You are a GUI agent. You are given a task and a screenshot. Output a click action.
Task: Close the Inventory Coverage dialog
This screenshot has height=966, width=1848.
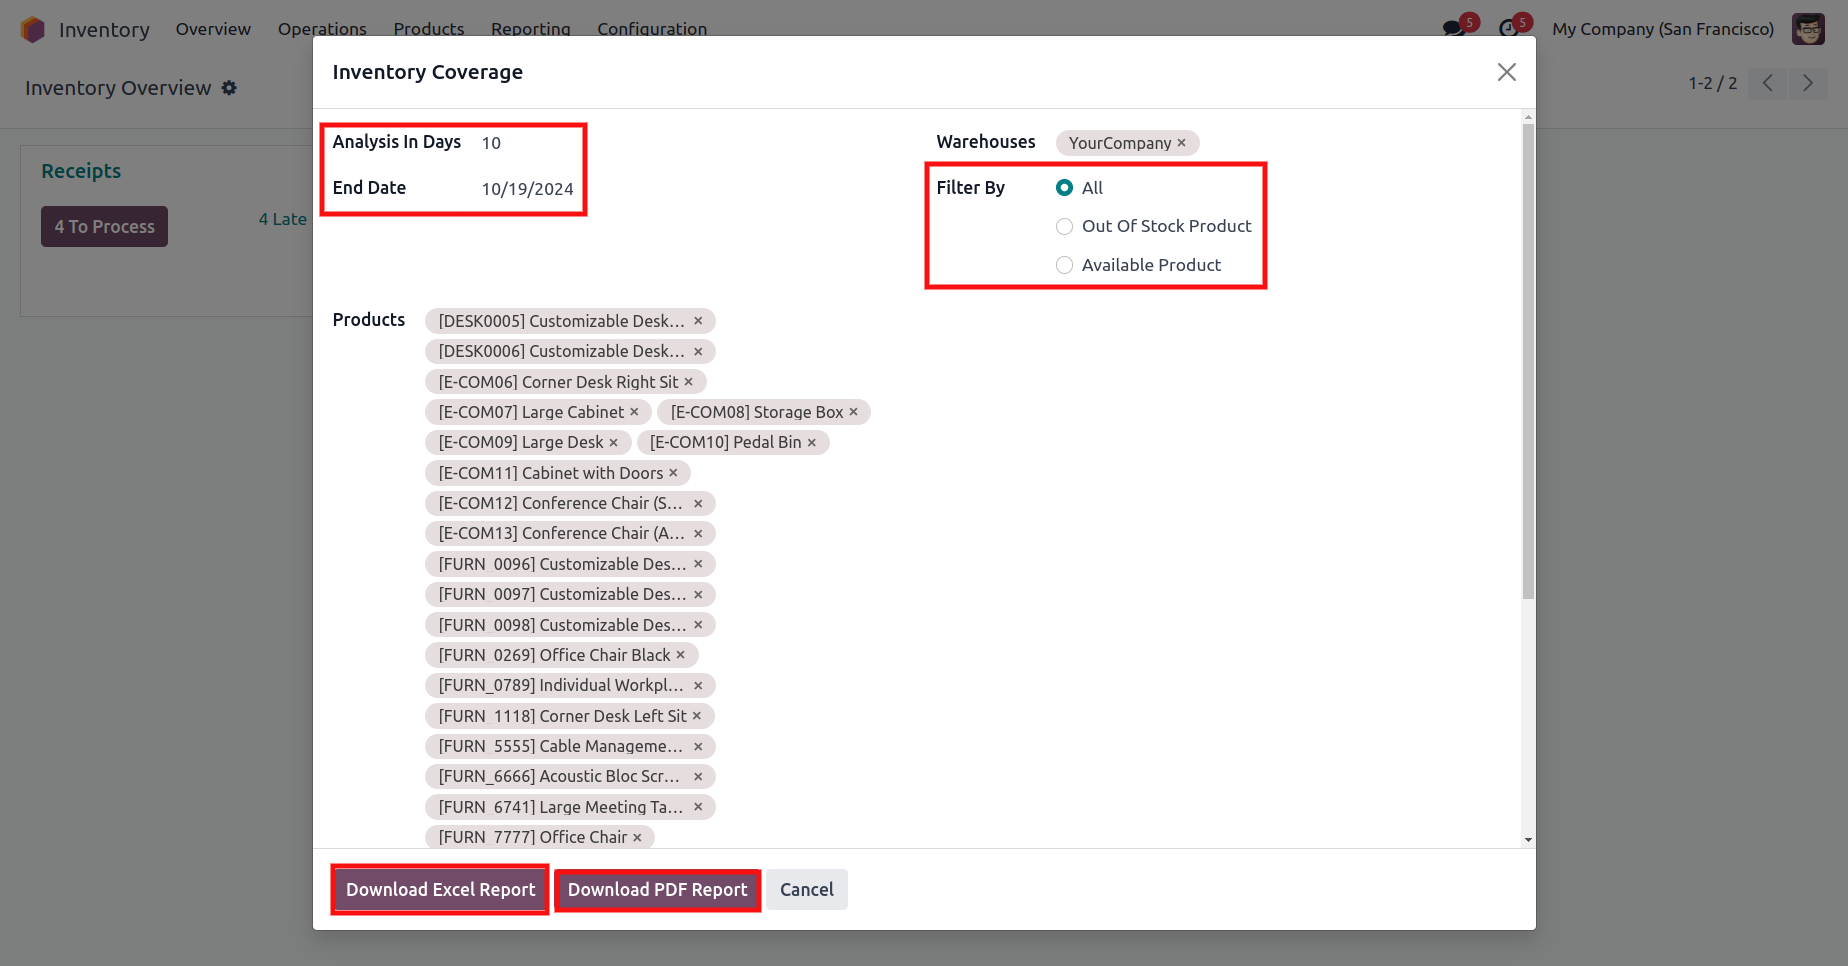pyautogui.click(x=1506, y=72)
